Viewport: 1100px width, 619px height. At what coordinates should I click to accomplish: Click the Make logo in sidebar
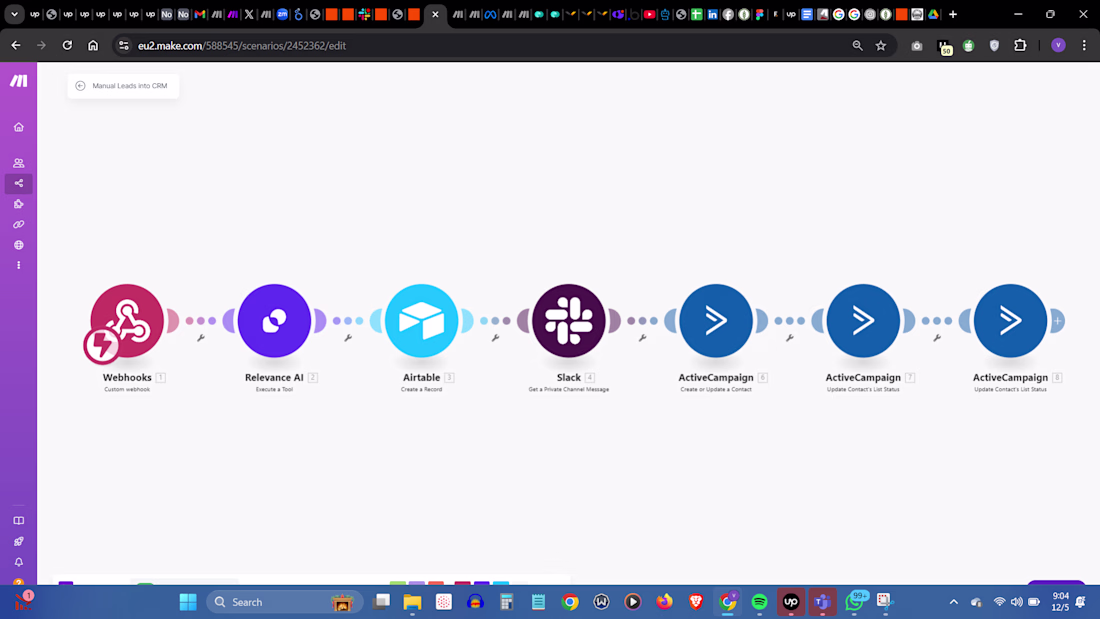tap(18, 81)
